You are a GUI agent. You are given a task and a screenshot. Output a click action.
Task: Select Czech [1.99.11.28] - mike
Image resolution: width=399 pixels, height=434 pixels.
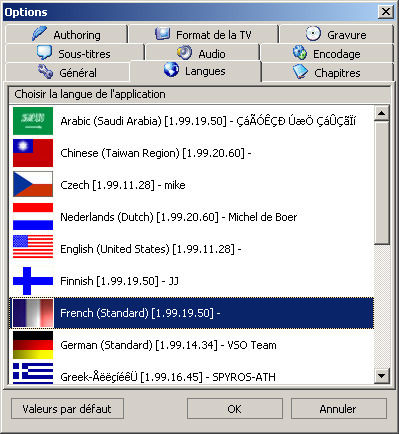(123, 185)
